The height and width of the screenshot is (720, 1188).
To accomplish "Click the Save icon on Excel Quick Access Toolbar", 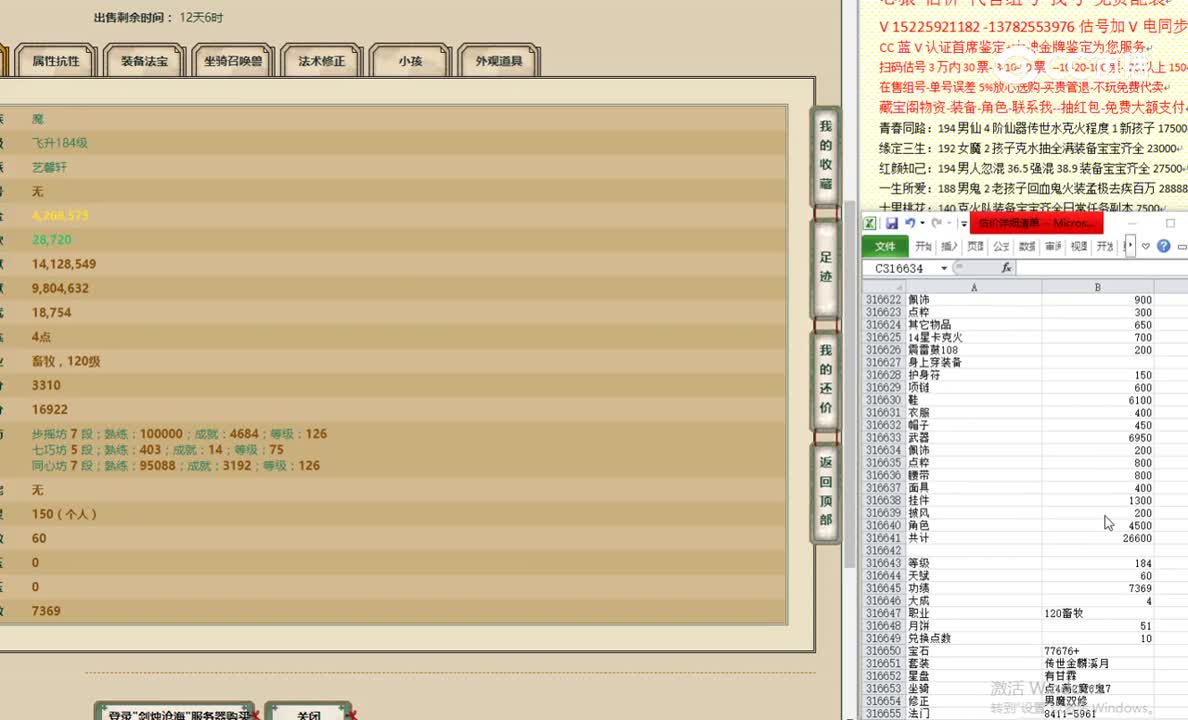I will click(x=893, y=222).
